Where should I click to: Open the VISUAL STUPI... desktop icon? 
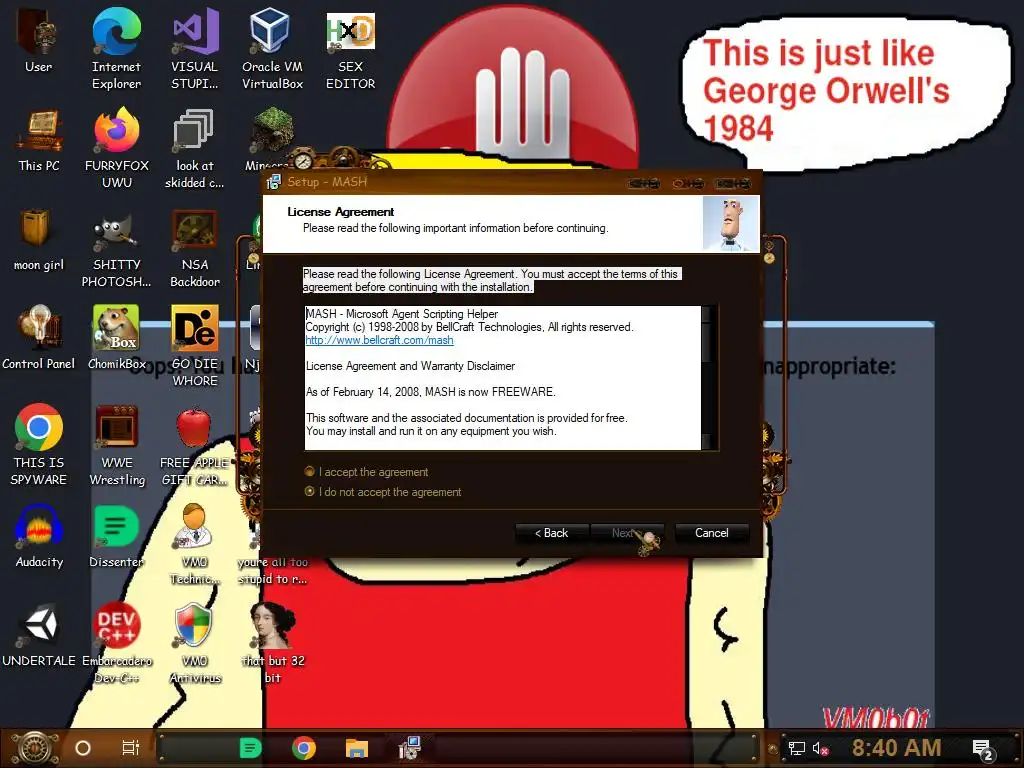pos(195,49)
